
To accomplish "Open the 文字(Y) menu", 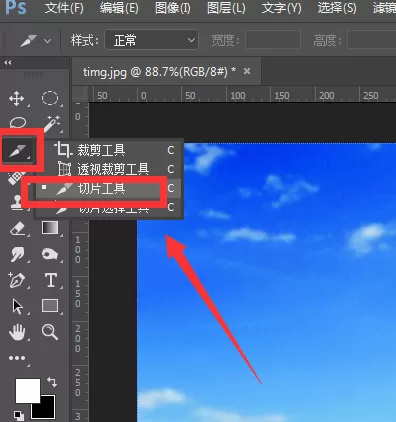I will click(x=281, y=8).
